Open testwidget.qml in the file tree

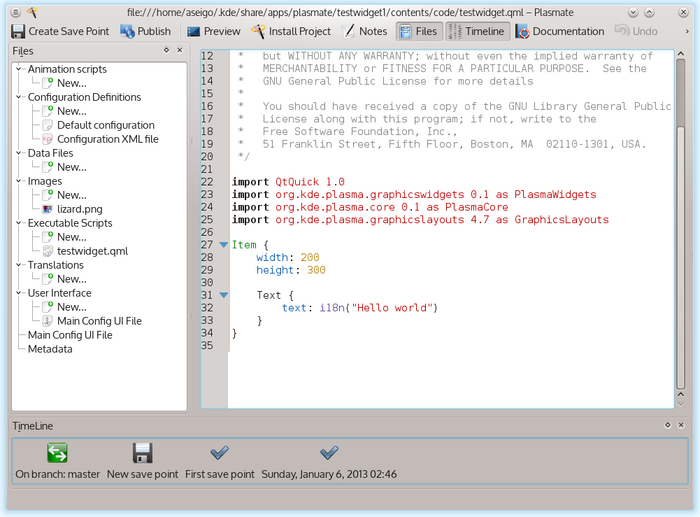[90, 251]
